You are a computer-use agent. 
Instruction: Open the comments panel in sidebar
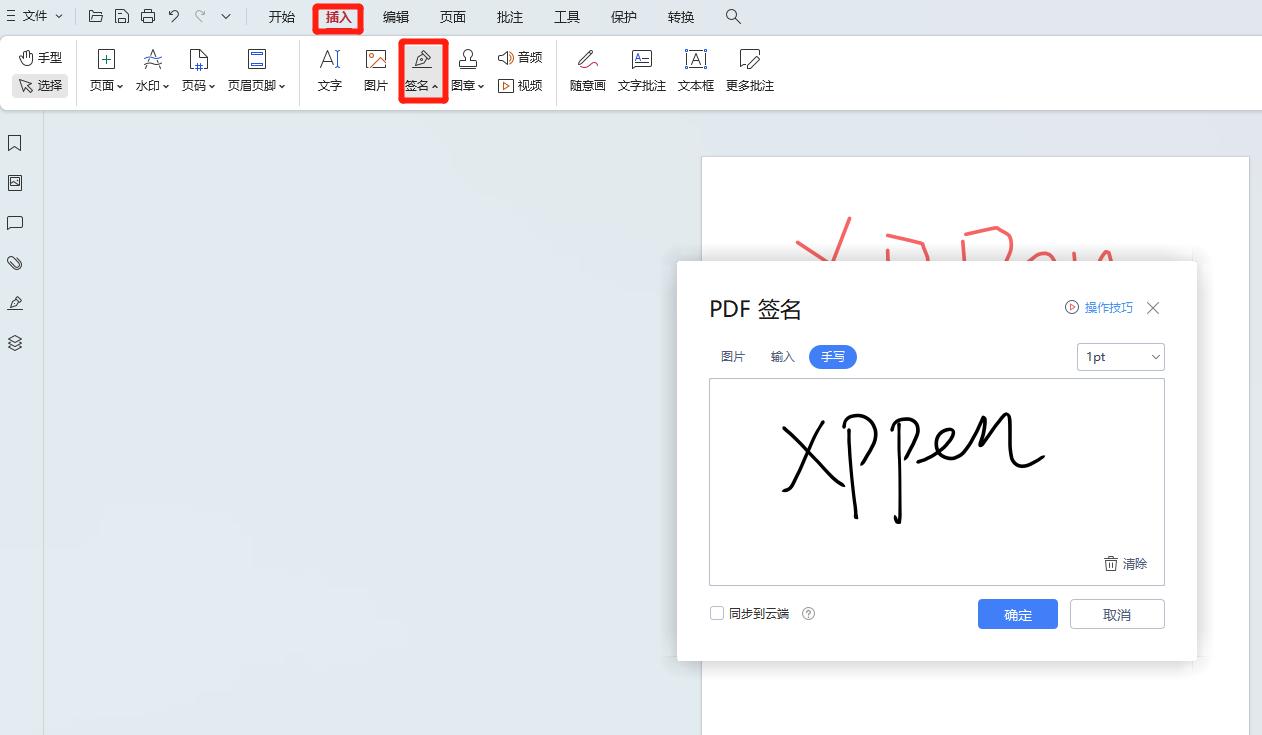pos(15,223)
